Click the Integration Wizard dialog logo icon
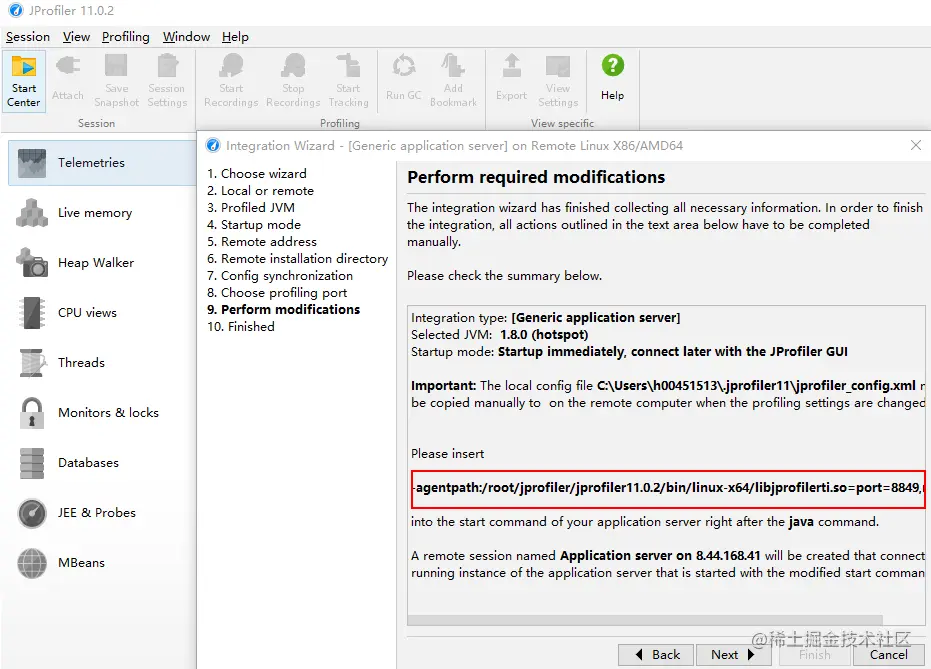Screen dimensions: 931x669 coord(213,145)
